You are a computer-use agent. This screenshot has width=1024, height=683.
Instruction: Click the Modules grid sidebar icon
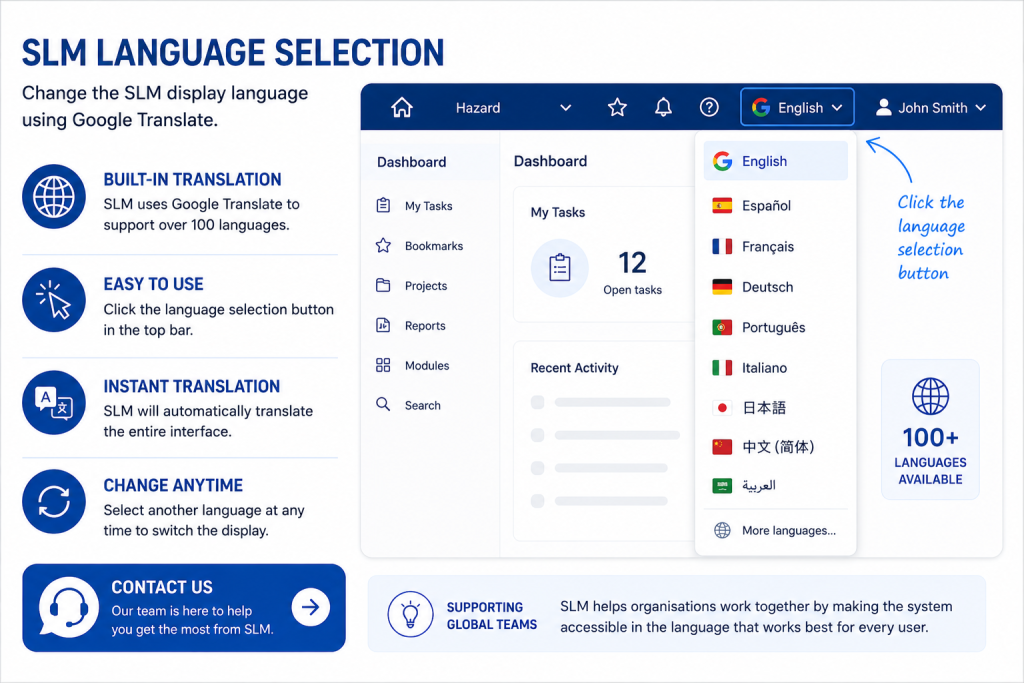pyautogui.click(x=383, y=365)
